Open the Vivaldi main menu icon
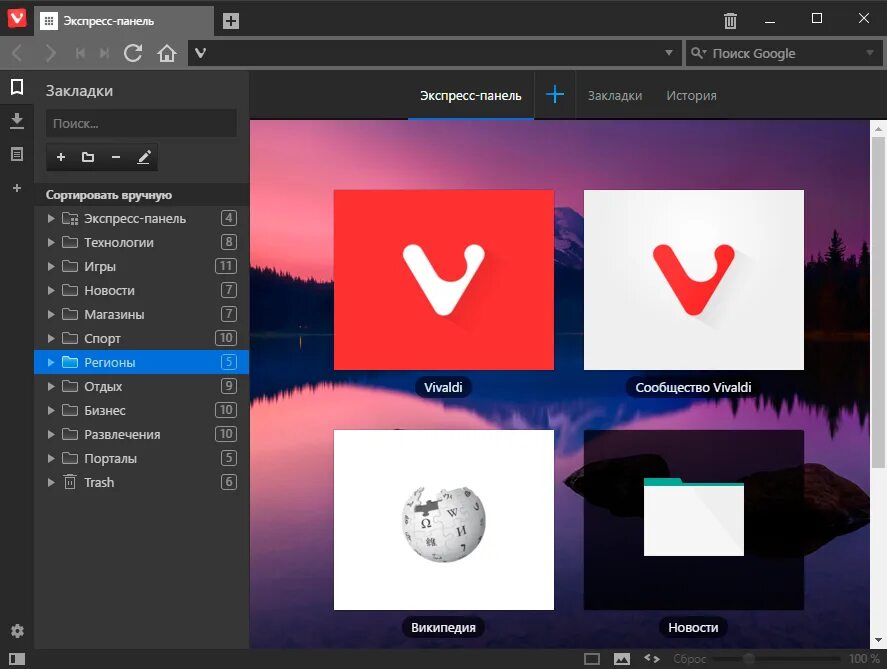 [x=16, y=18]
